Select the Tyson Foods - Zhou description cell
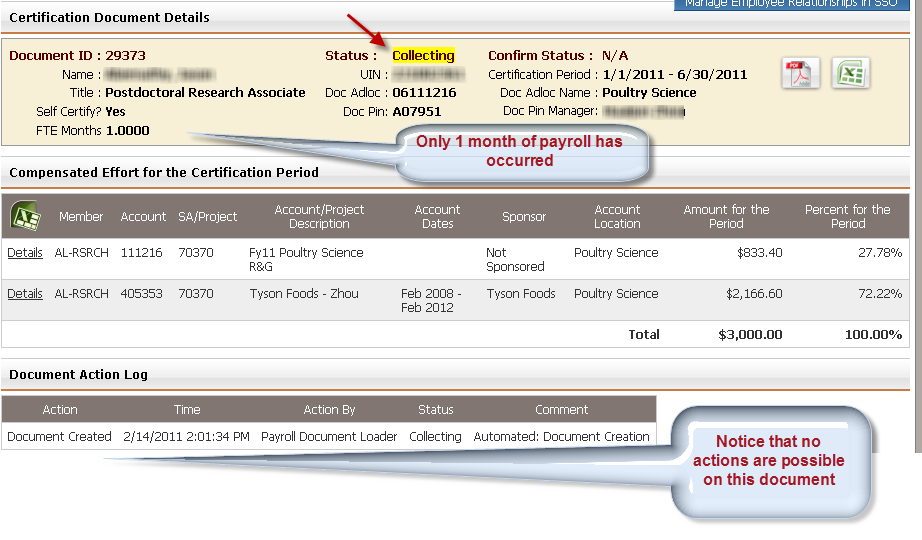The image size is (922, 540). point(303,294)
